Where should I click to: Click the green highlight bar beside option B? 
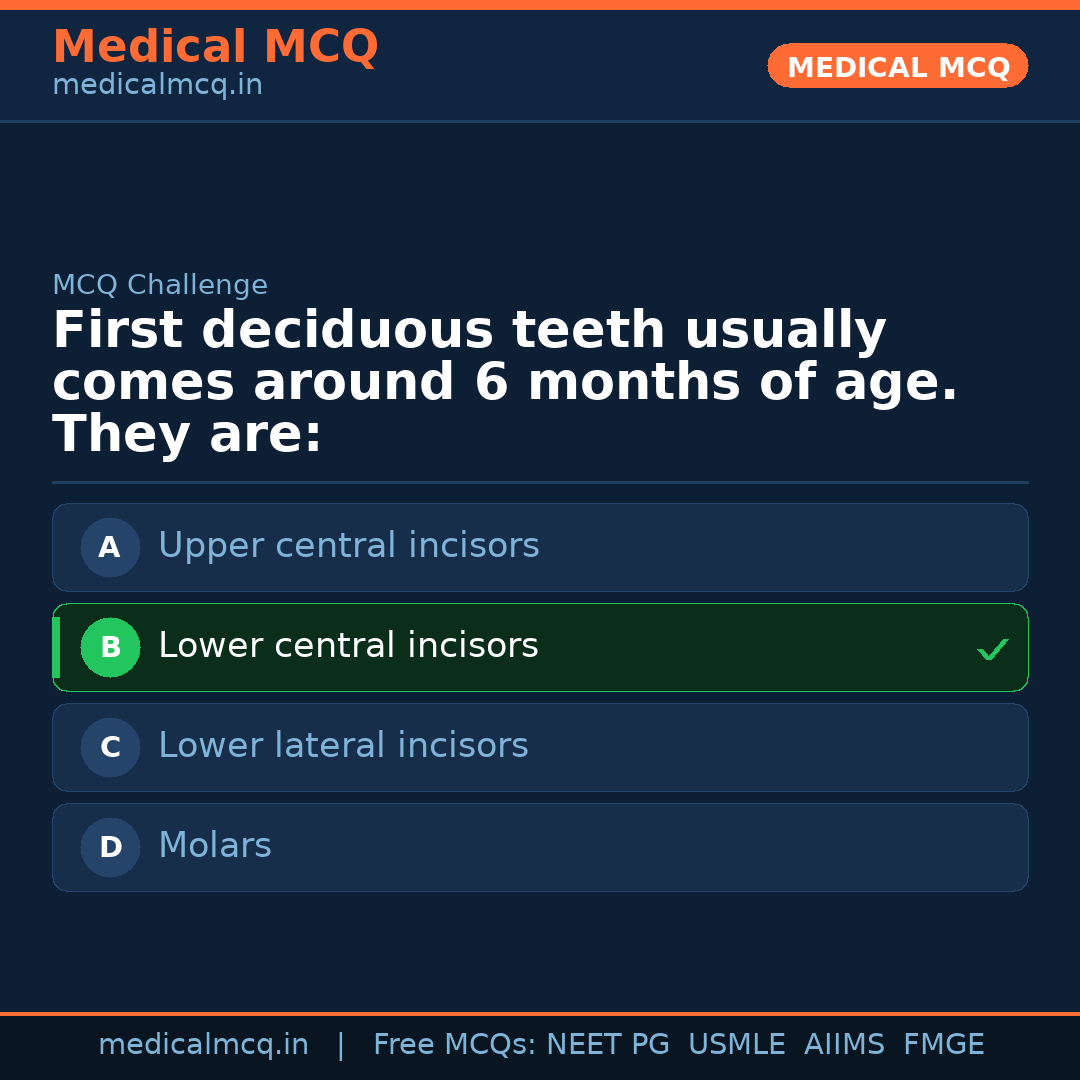(x=56, y=647)
